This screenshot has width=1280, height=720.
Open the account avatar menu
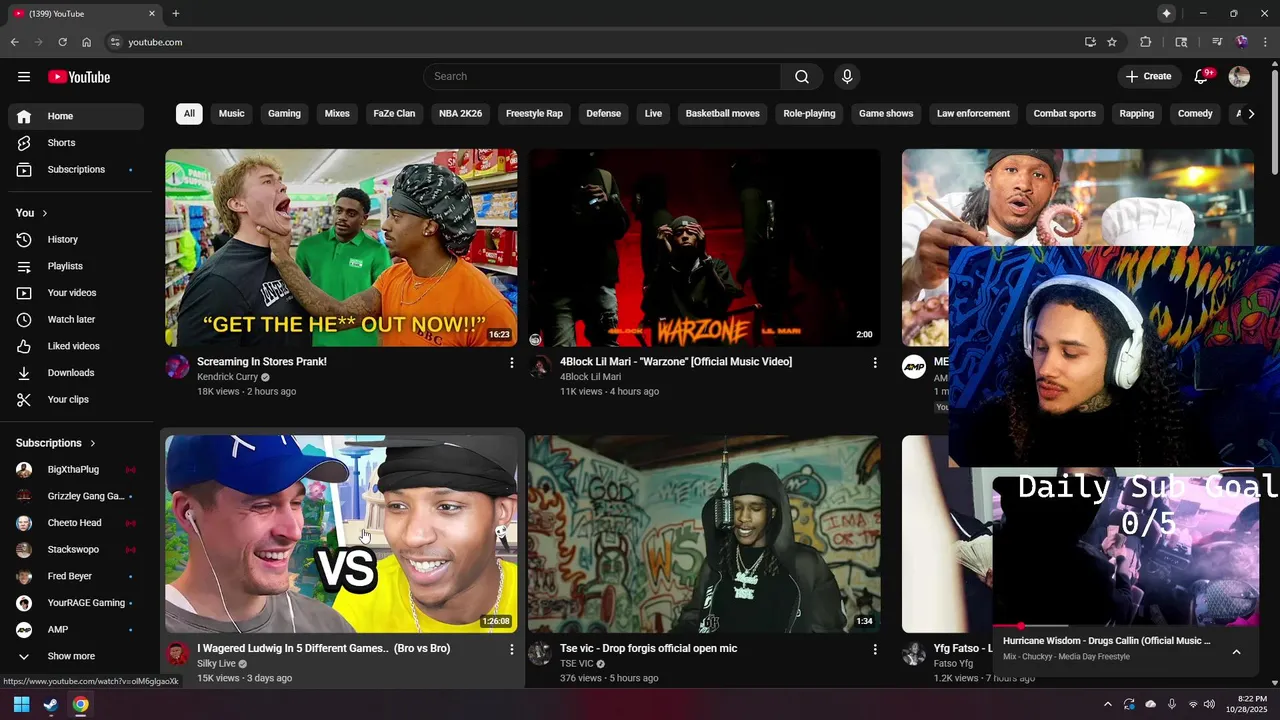pos(1239,77)
